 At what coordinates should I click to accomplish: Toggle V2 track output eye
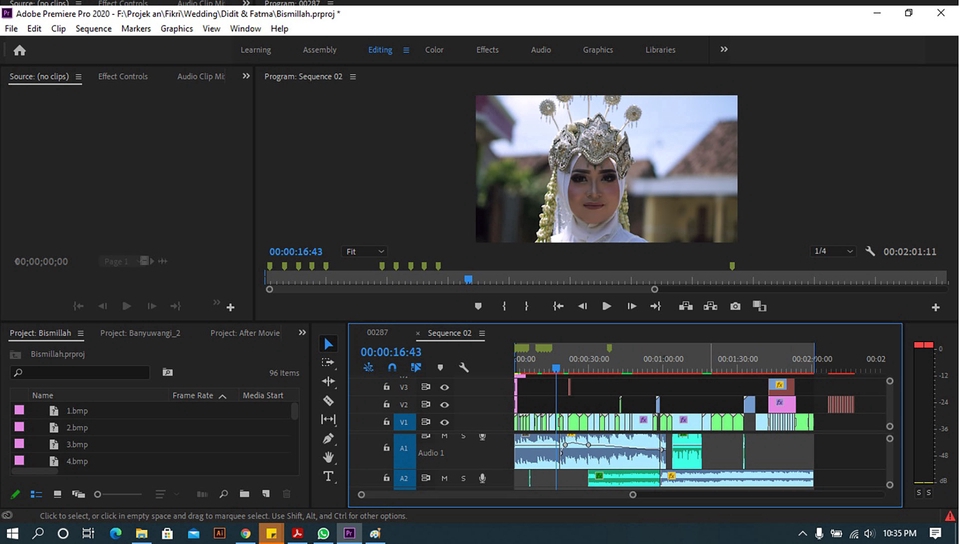[444, 404]
